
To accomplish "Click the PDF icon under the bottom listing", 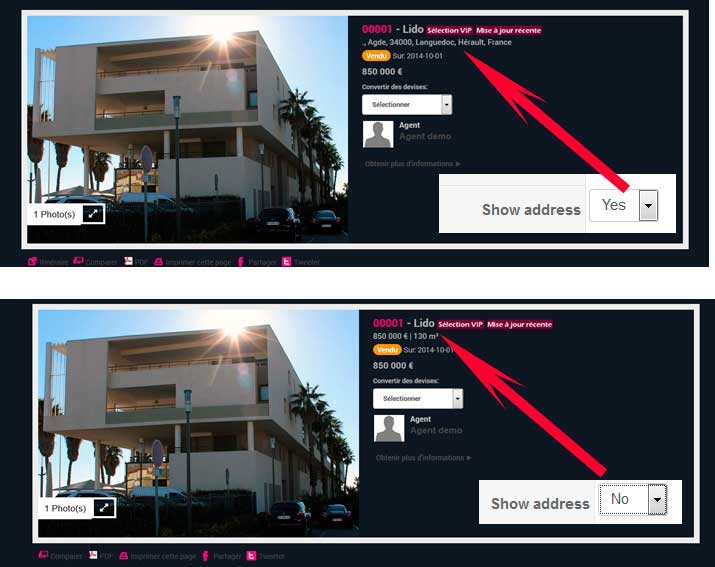I will click(93, 555).
